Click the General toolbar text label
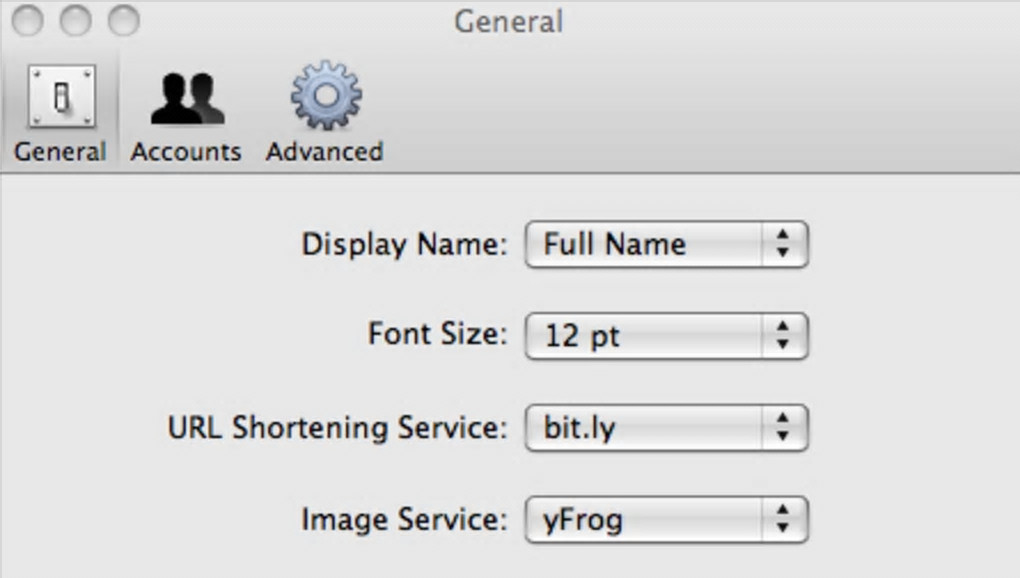Image resolution: width=1020 pixels, height=578 pixels. pos(60,152)
